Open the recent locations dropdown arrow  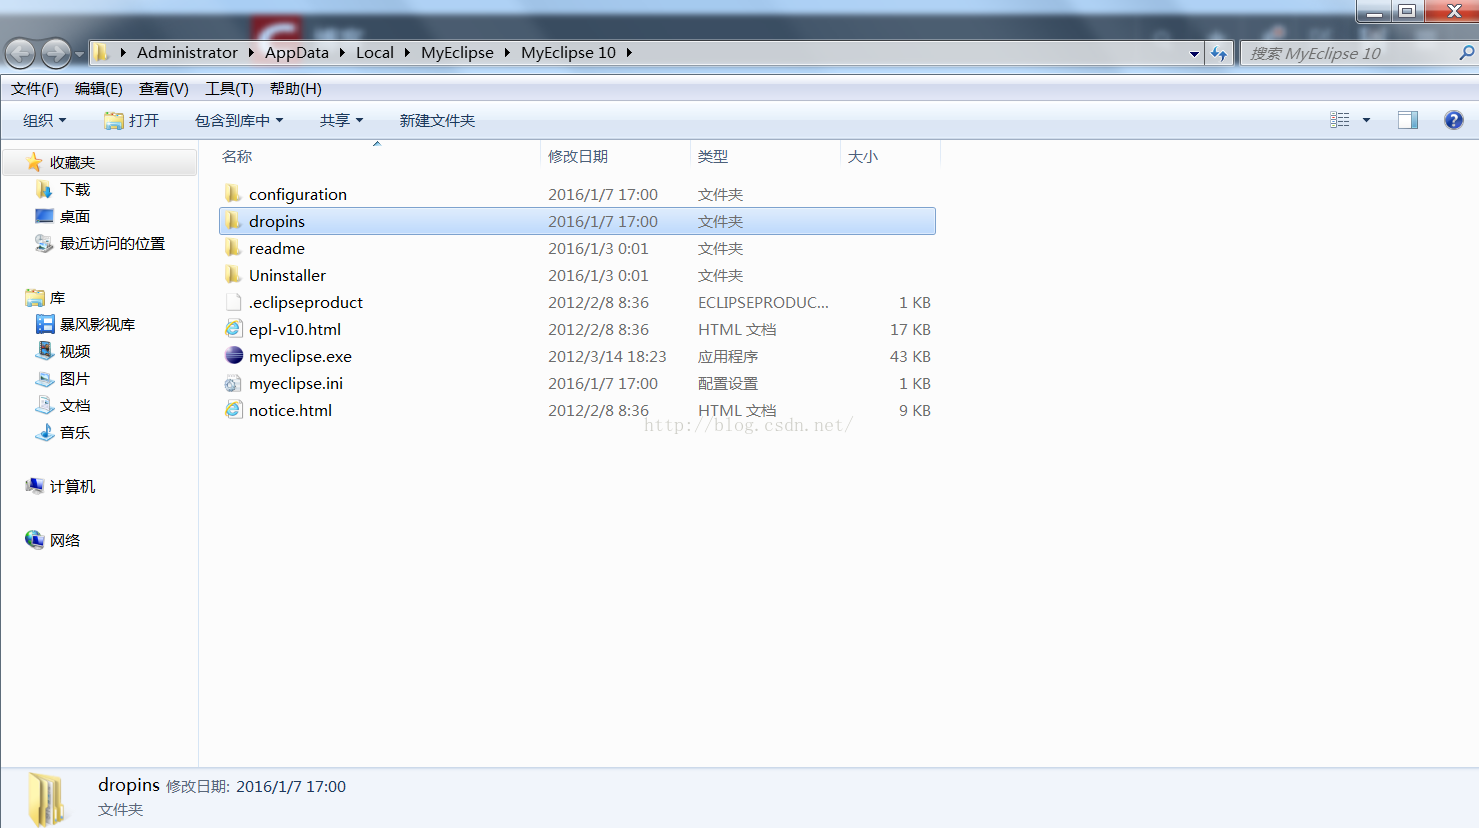click(80, 54)
